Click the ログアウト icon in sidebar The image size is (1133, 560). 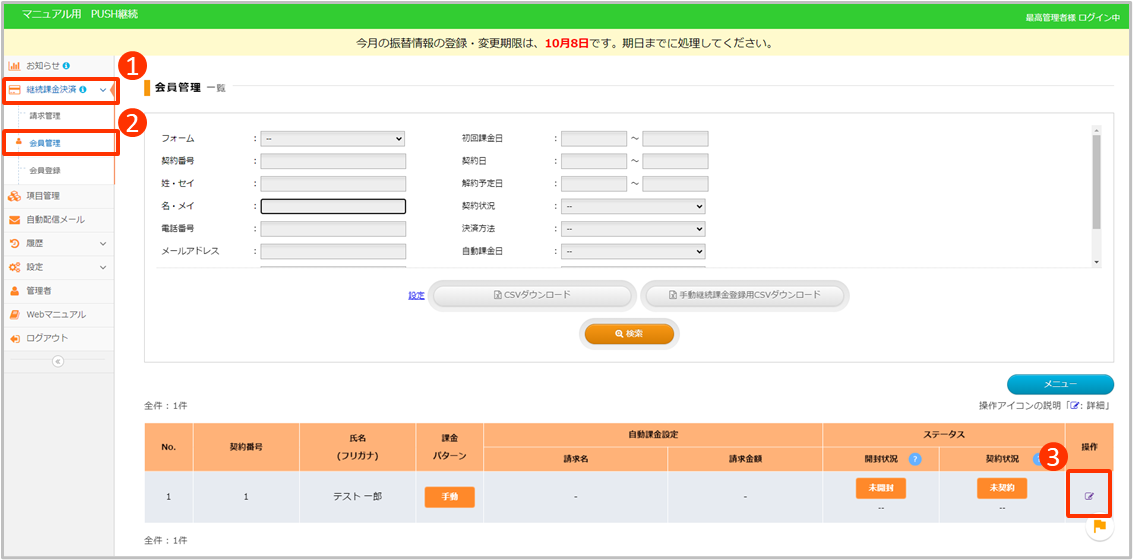pos(14,338)
